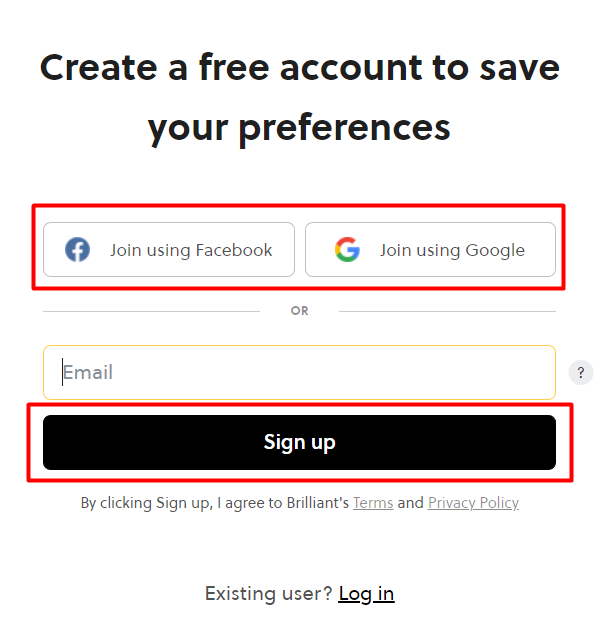This screenshot has width=607, height=631.
Task: Open the question mark help icon
Action: coord(581,373)
